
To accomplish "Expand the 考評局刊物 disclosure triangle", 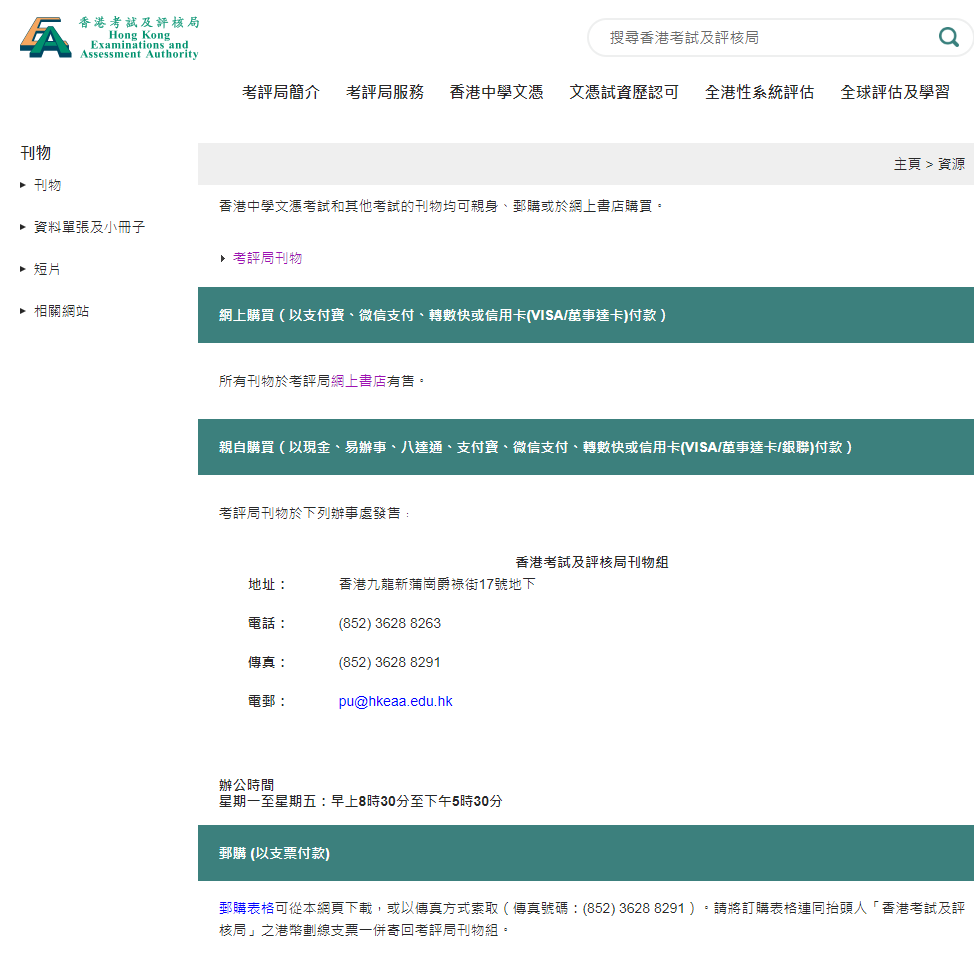I will point(223,257).
